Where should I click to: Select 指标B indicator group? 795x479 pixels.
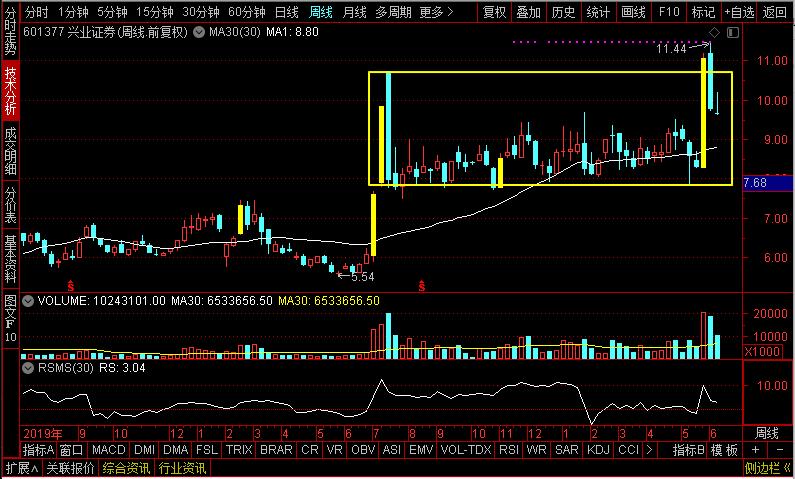coord(689,450)
